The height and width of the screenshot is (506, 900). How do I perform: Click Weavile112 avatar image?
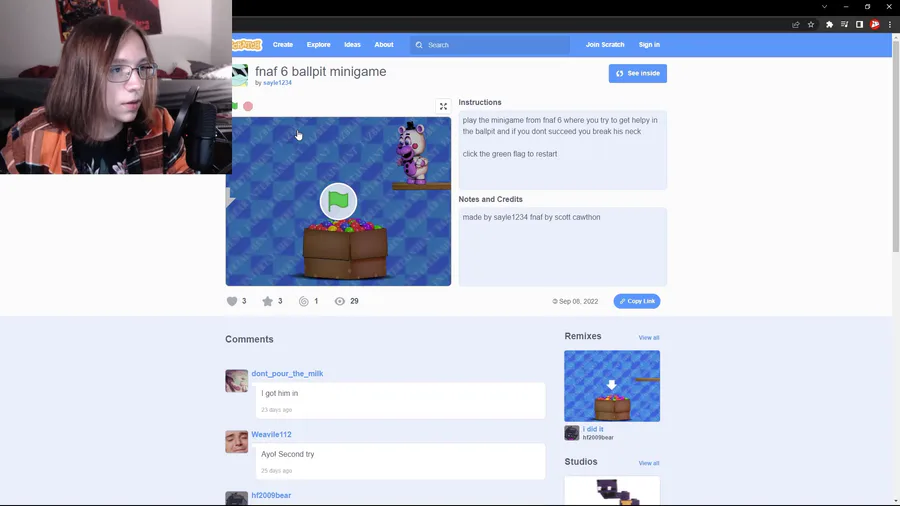coord(236,442)
